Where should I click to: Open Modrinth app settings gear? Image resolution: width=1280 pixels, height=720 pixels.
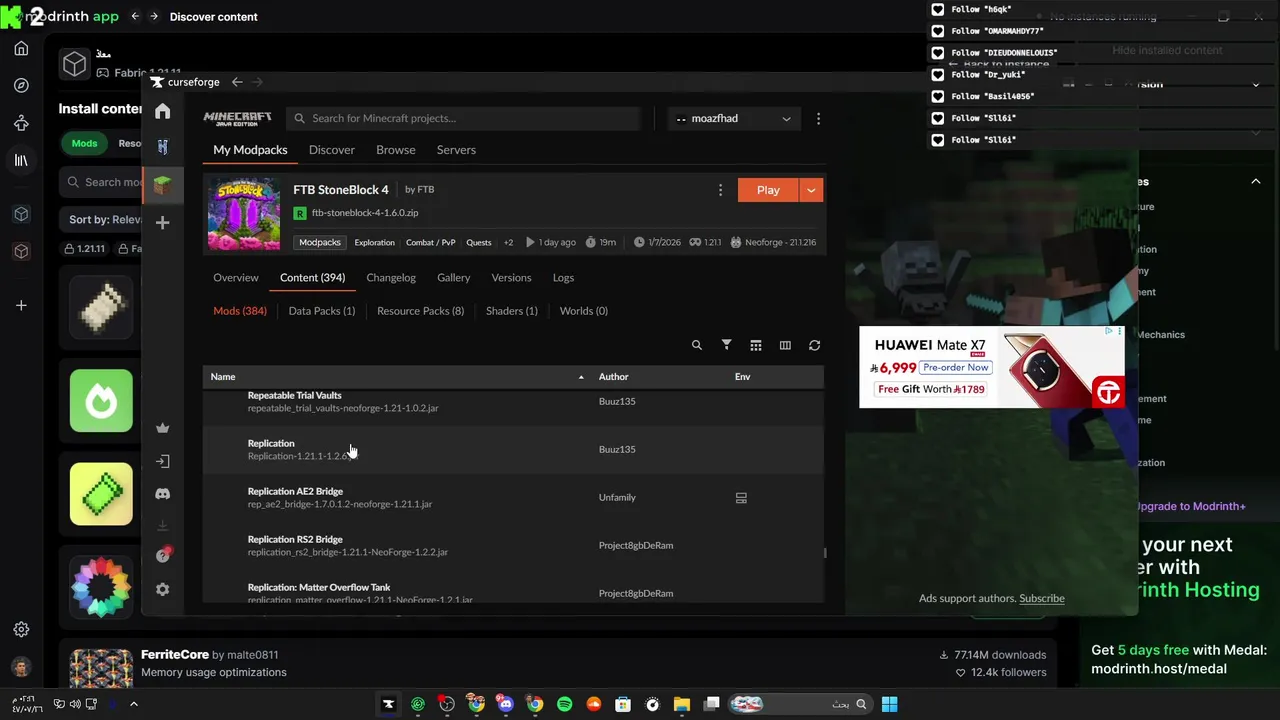21,629
